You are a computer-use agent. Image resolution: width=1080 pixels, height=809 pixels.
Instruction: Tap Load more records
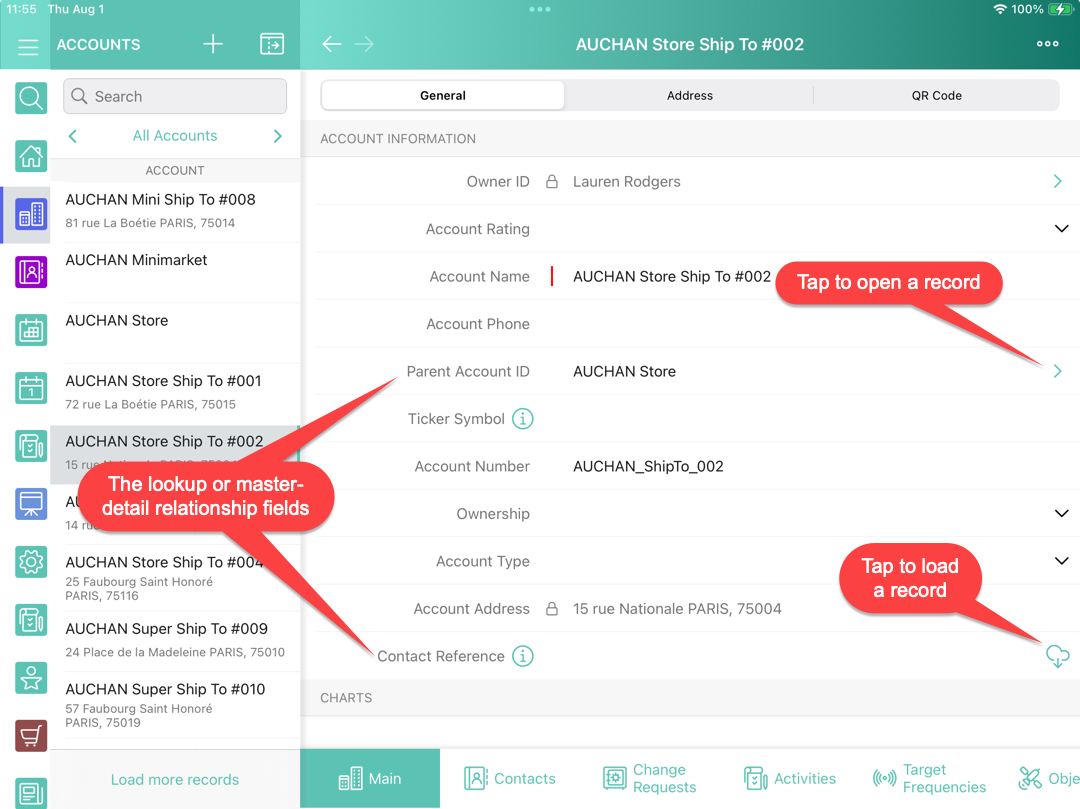coord(175,780)
